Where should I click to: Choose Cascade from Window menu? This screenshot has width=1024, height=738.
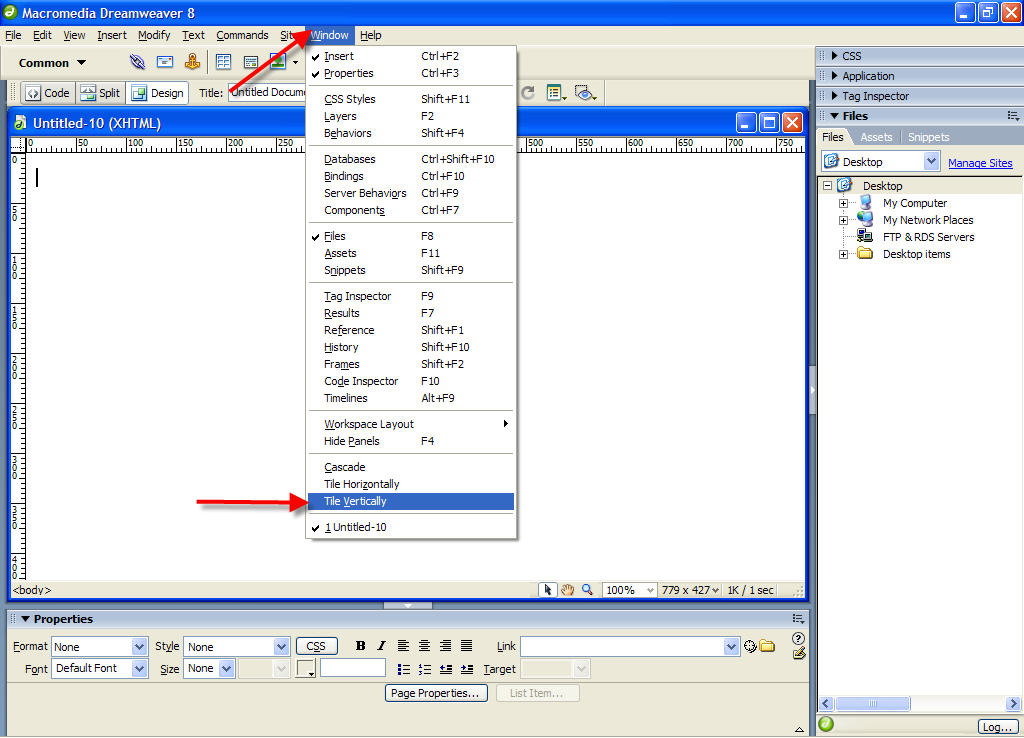411,467
